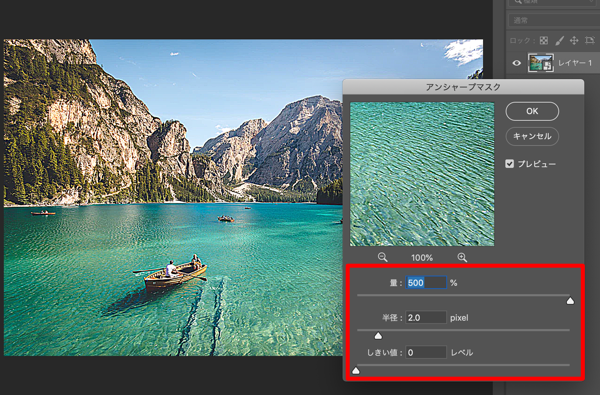Click the 半径 pixel input field
Image resolution: width=600 pixels, height=395 pixels.
pos(426,318)
